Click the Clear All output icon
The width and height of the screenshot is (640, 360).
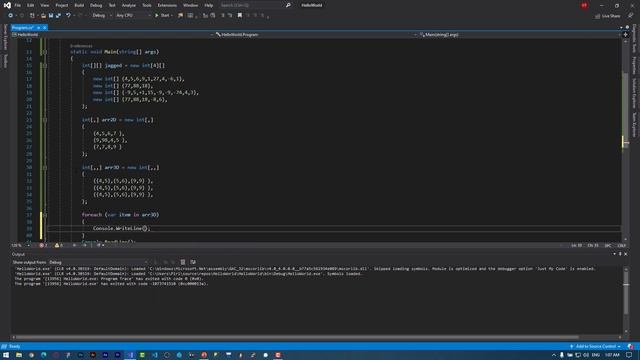pyautogui.click(x=183, y=262)
